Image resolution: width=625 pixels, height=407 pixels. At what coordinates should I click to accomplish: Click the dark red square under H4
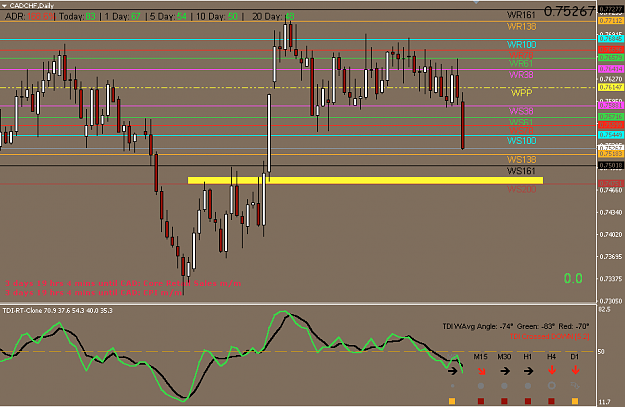551,401
